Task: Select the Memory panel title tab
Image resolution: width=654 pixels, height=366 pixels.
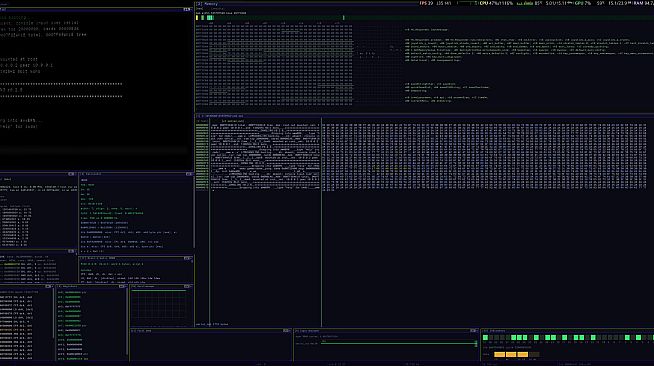Action: point(207,3)
